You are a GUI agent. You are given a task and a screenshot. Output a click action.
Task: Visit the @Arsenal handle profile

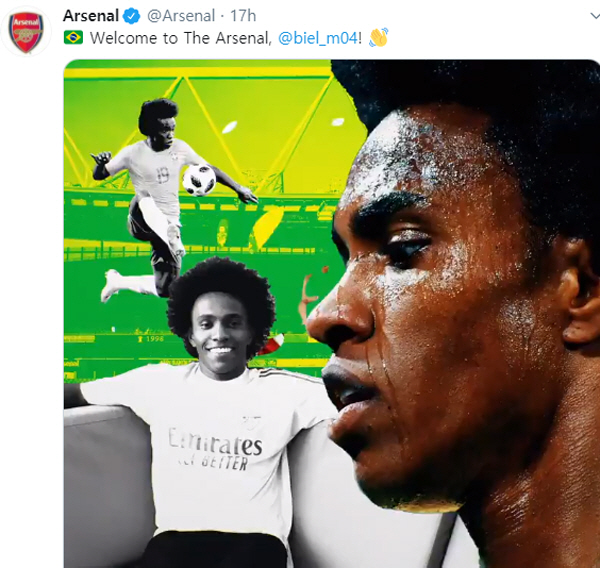coord(181,16)
